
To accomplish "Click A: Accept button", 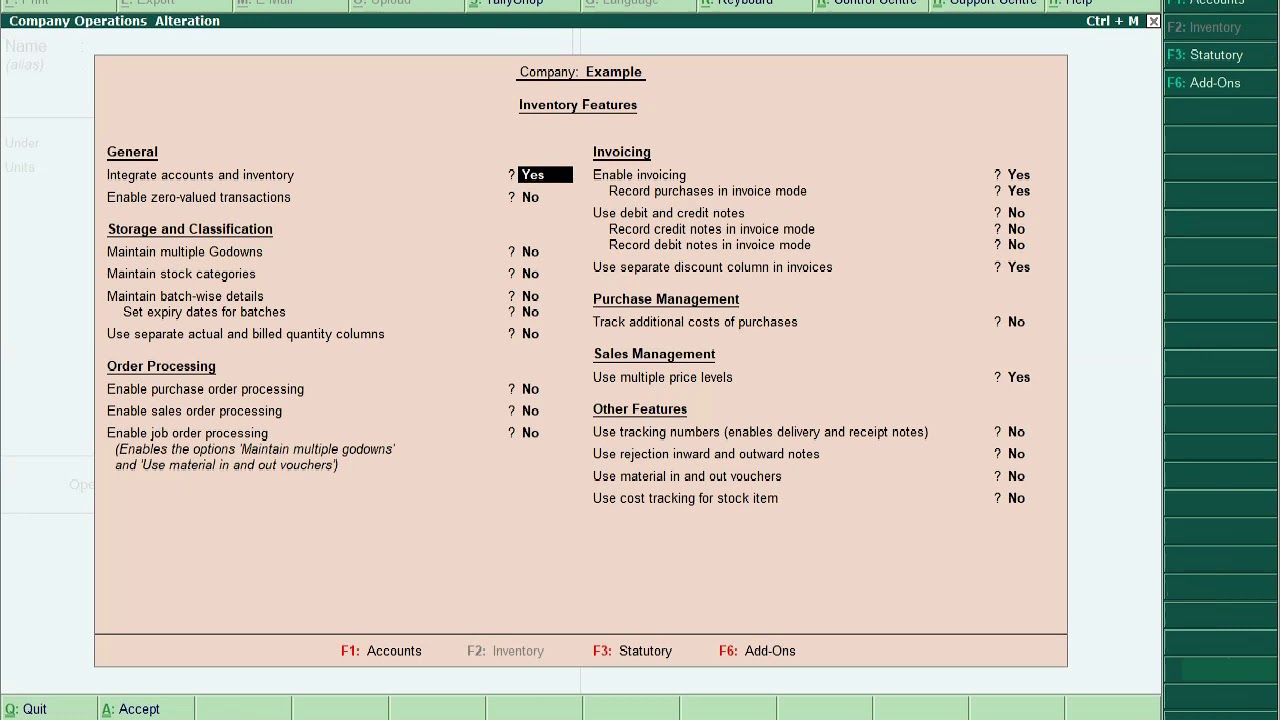I will click(145, 709).
